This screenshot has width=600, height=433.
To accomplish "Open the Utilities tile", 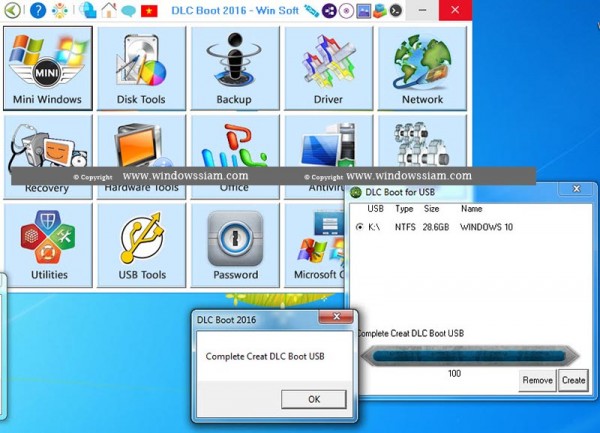I will pyautogui.click(x=48, y=245).
